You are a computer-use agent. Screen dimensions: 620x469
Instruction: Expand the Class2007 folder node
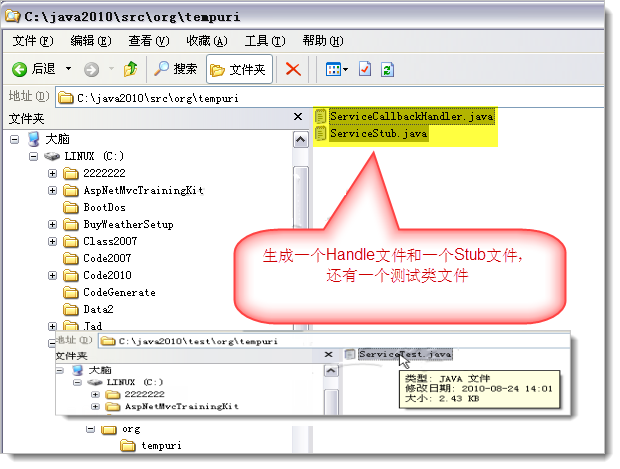pos(52,241)
